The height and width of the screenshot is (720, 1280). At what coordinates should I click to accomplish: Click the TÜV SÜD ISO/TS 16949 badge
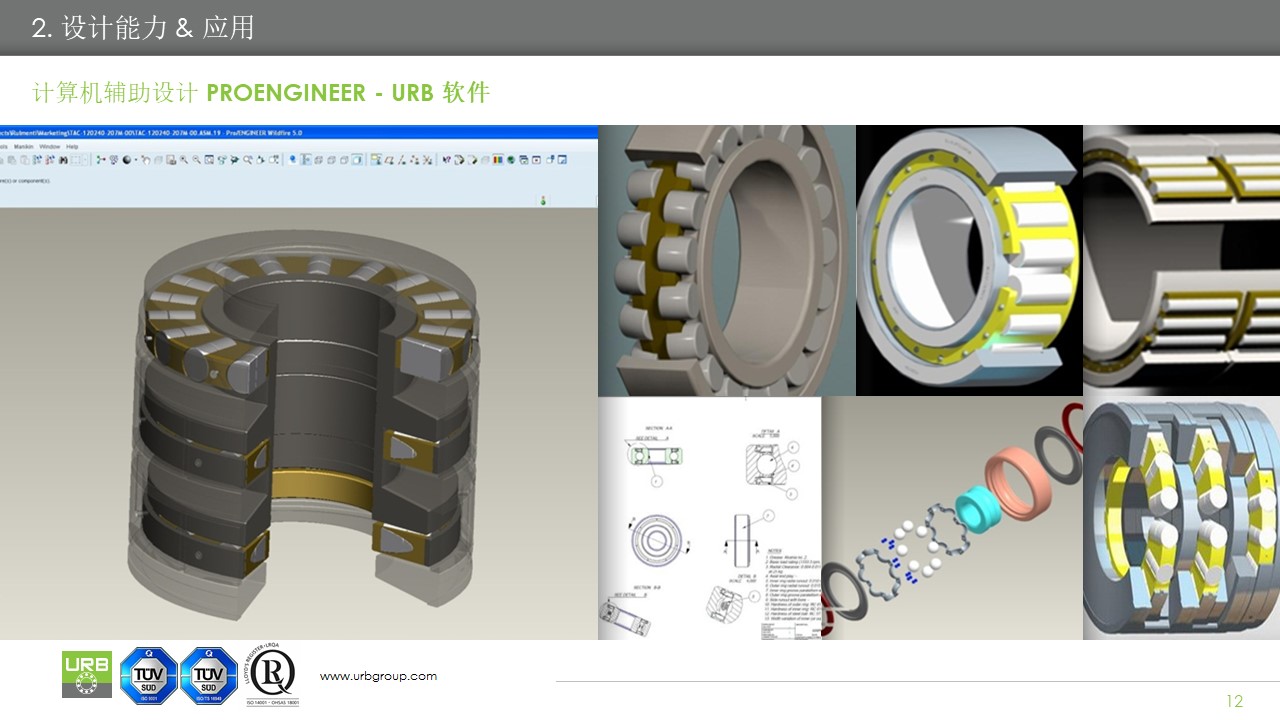[x=209, y=676]
